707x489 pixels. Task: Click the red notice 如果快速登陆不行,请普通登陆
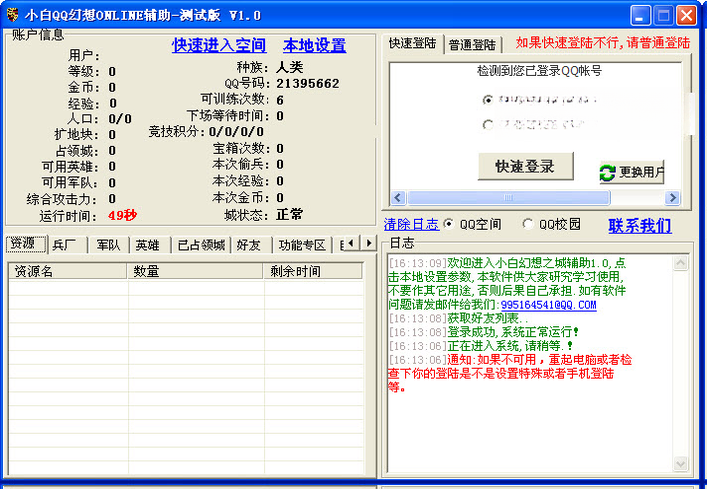coord(603,43)
